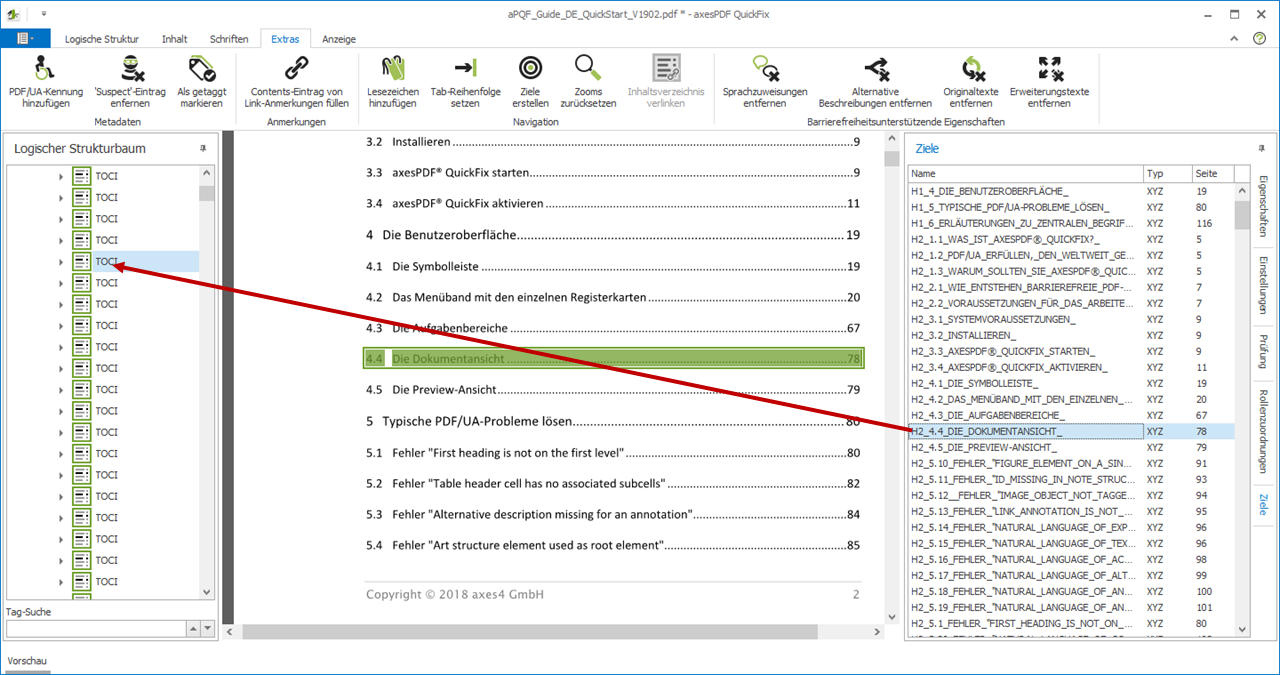The width and height of the screenshot is (1280, 675).
Task: Click TOC entry '4 Die Benutzeroberfläche'
Action: (613, 235)
